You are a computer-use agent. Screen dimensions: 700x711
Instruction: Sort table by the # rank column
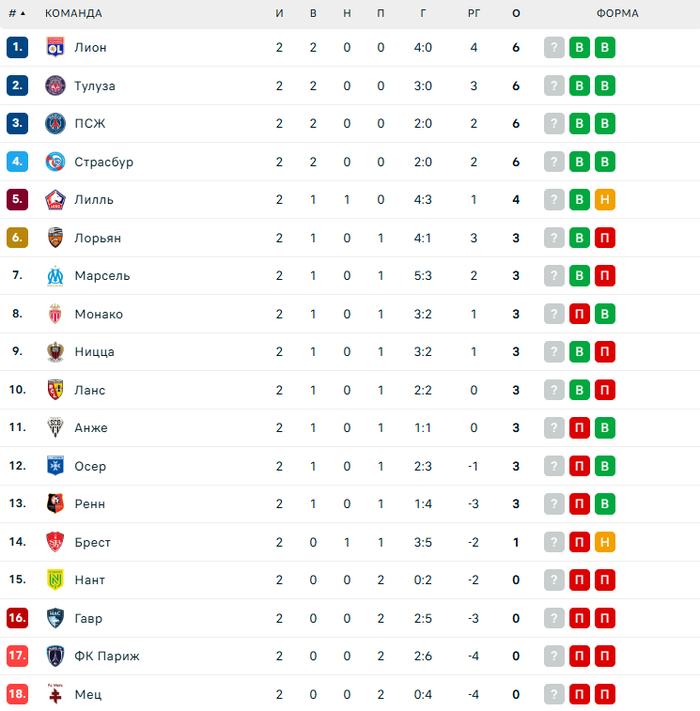click(16, 14)
